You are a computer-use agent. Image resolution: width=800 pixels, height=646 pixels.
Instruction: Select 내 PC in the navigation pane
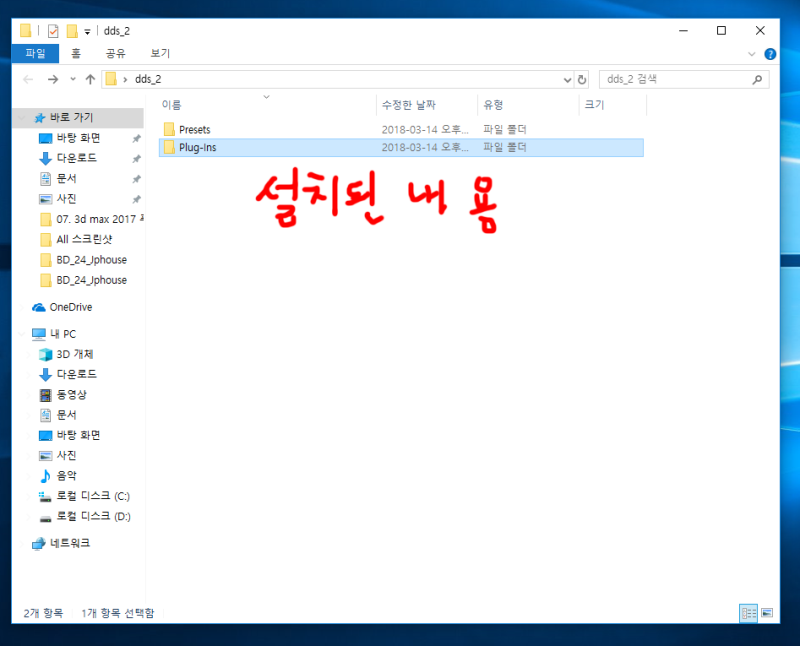pyautogui.click(x=63, y=334)
